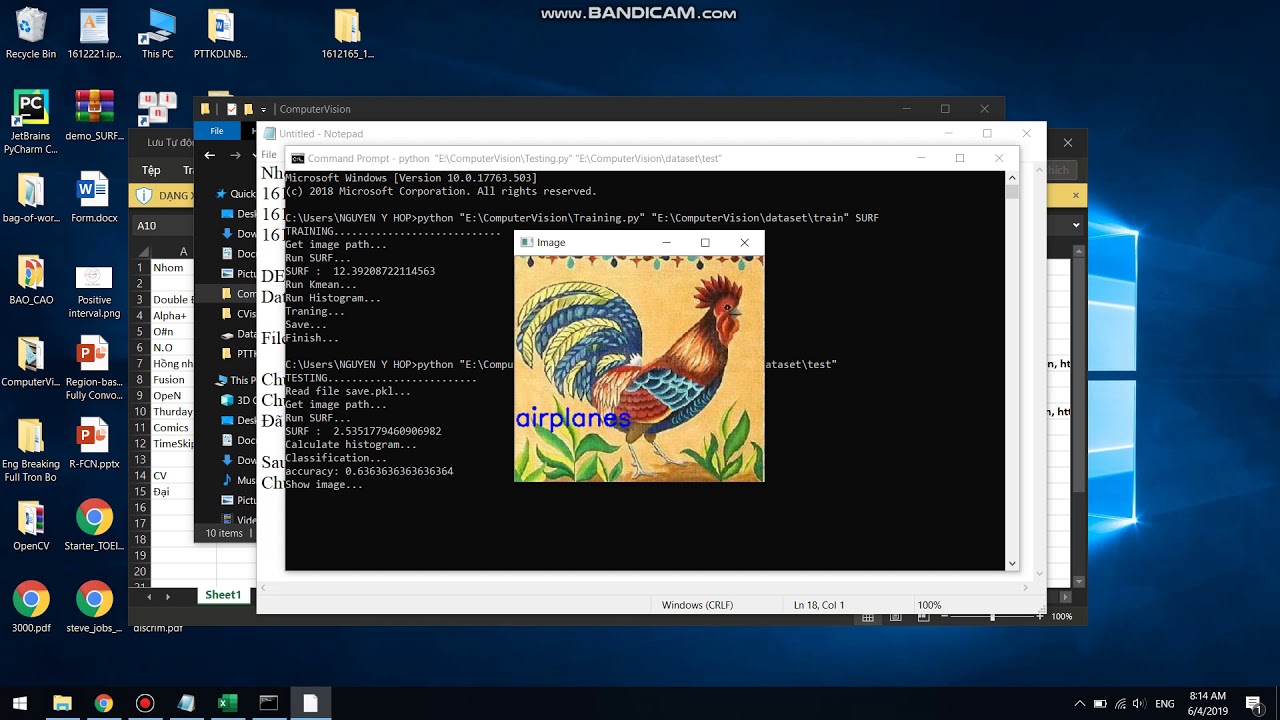Open the Tệp menu in Excel
This screenshot has width=1280, height=720.
(x=151, y=170)
